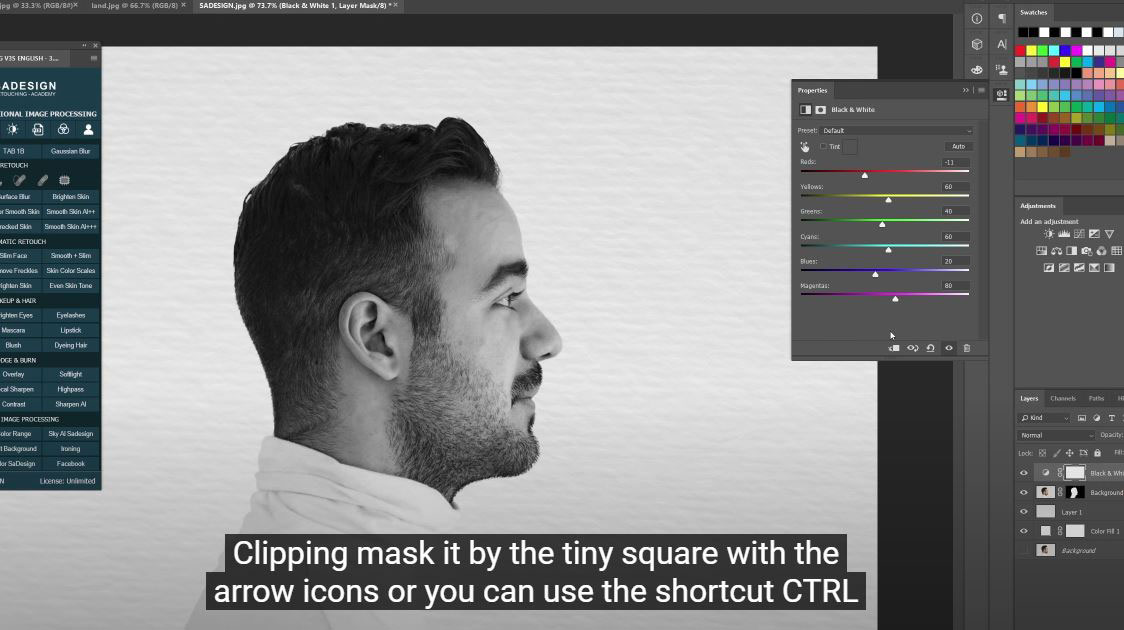Click the Black & White adjustment icon in the Properties header
Screen dimensions: 1124x630
tap(806, 110)
